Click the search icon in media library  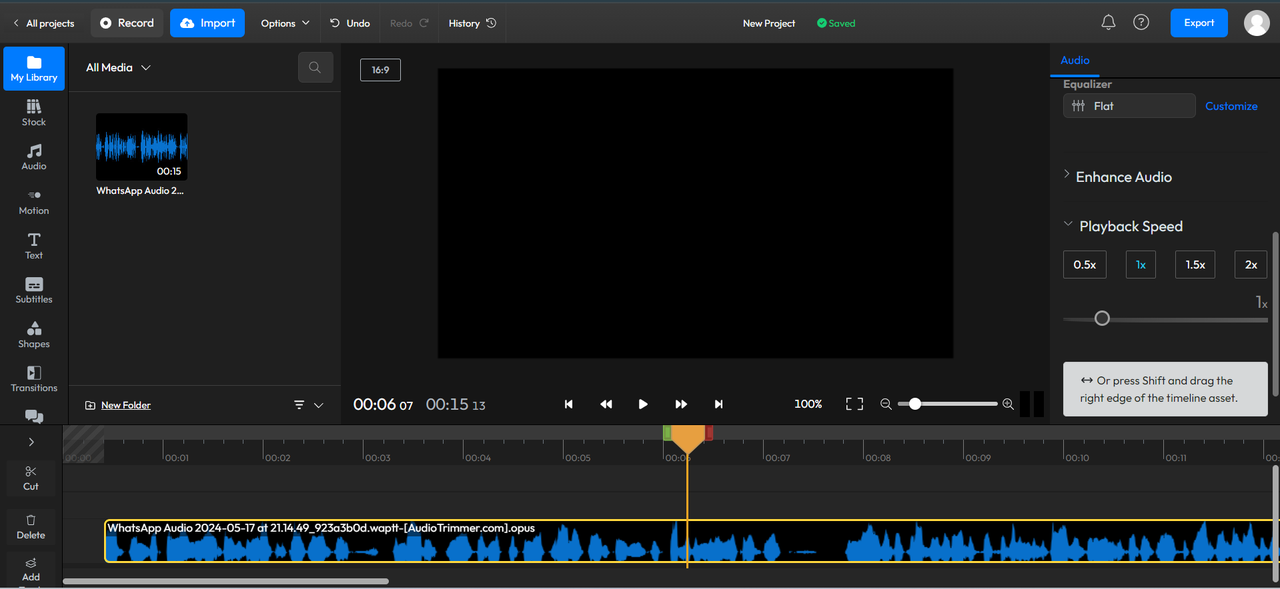(x=315, y=67)
